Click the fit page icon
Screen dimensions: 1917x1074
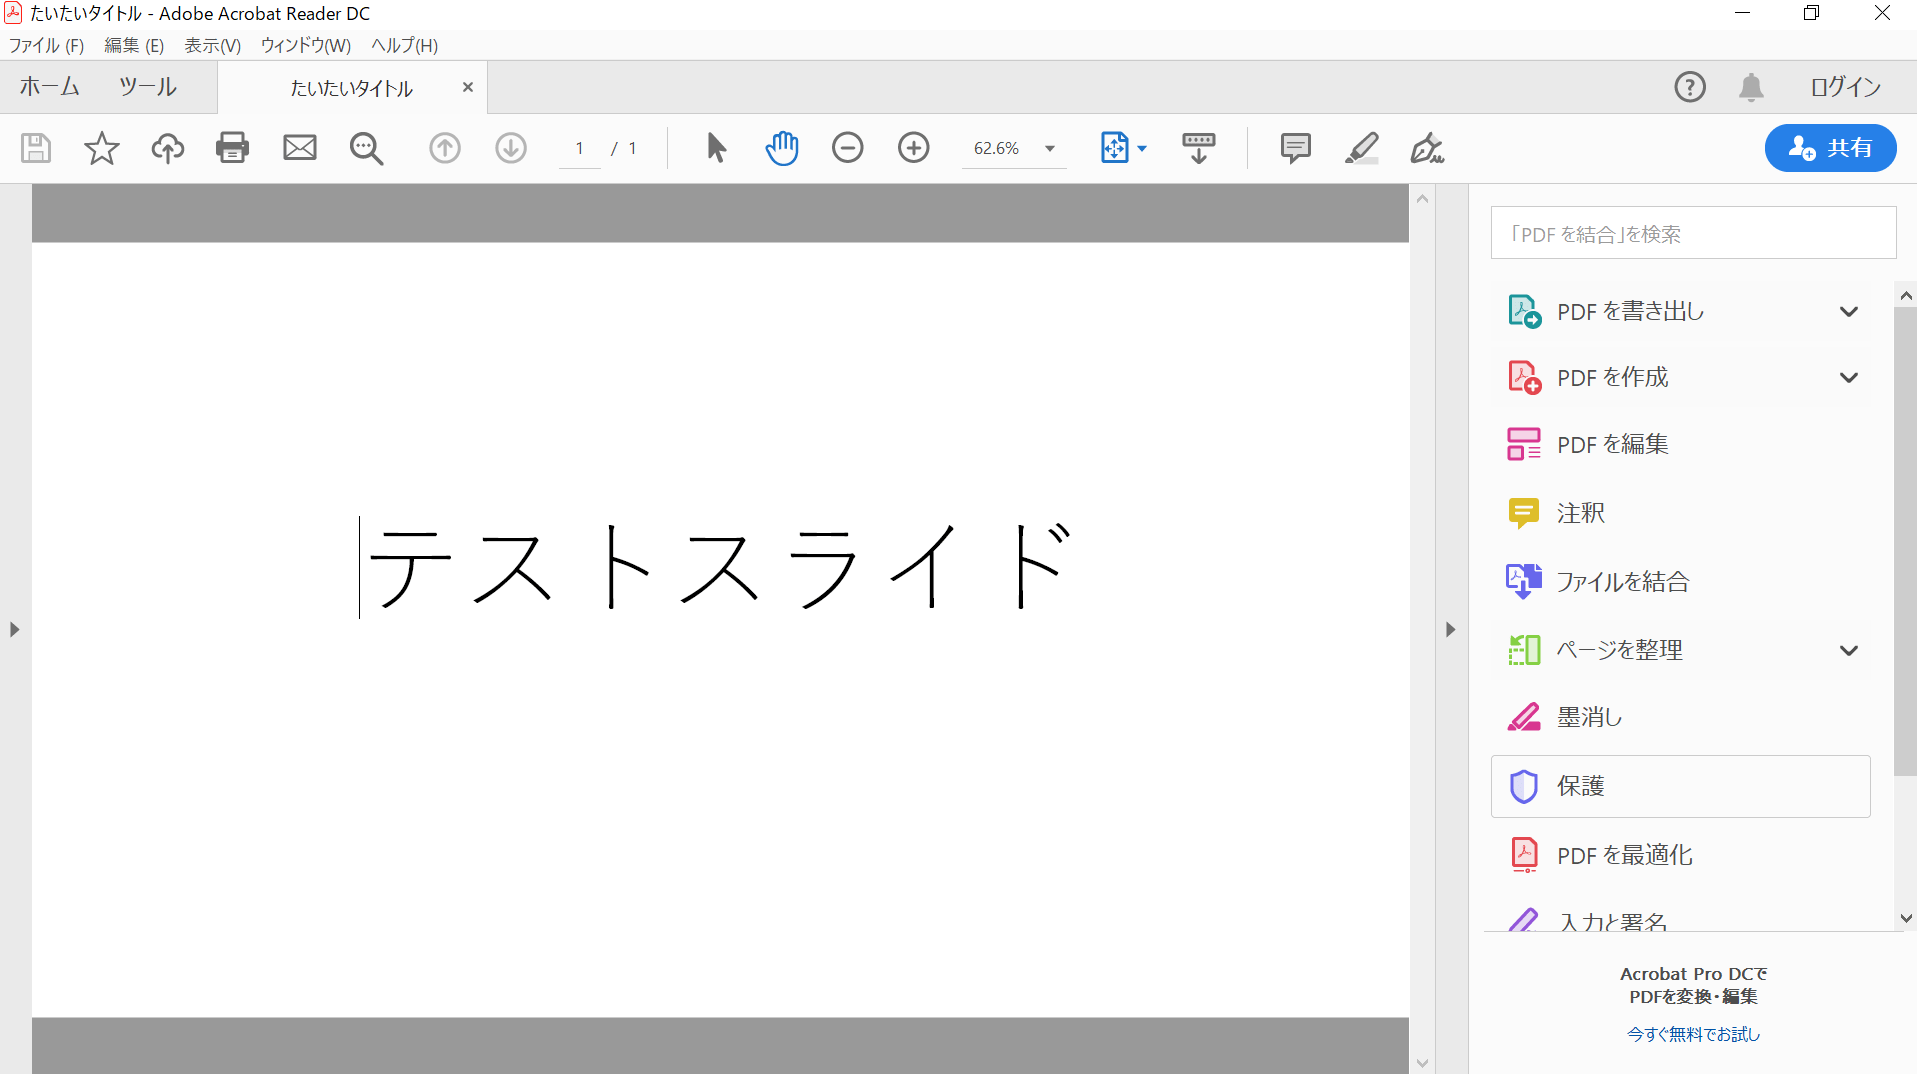(1114, 148)
